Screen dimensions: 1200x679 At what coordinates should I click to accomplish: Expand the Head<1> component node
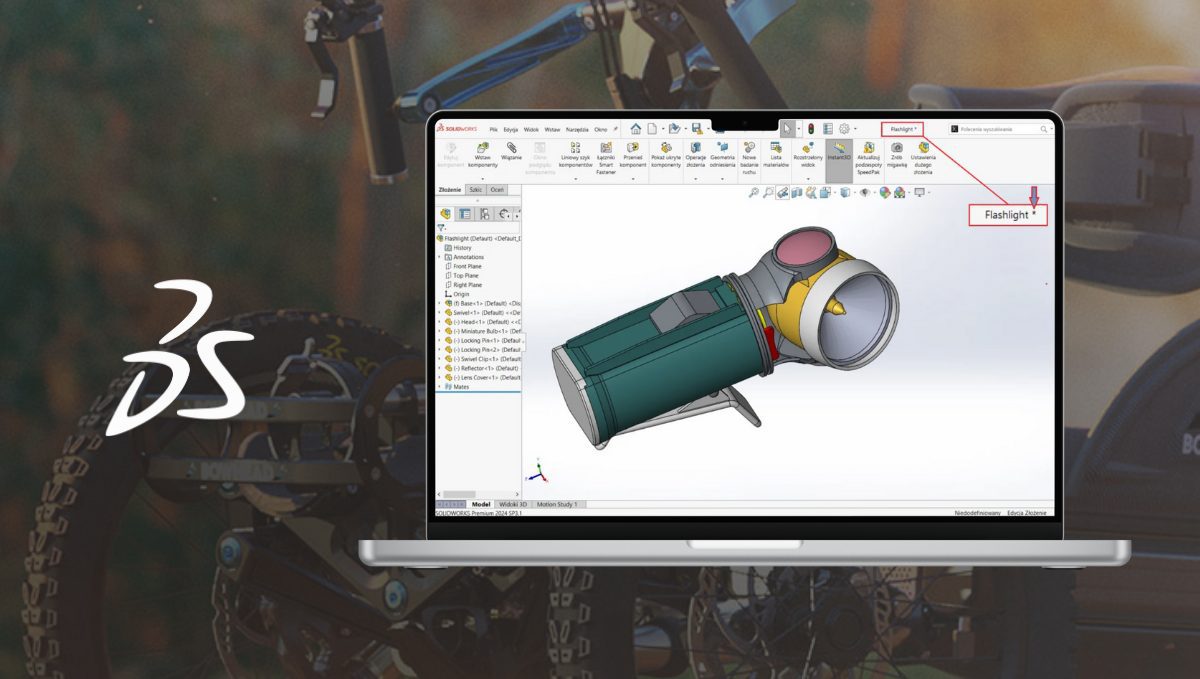tap(438, 322)
